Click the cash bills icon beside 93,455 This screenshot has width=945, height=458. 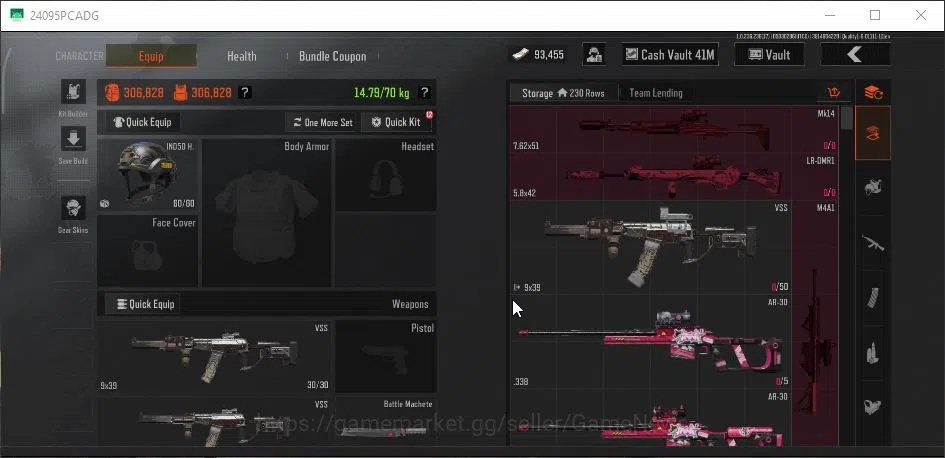520,55
